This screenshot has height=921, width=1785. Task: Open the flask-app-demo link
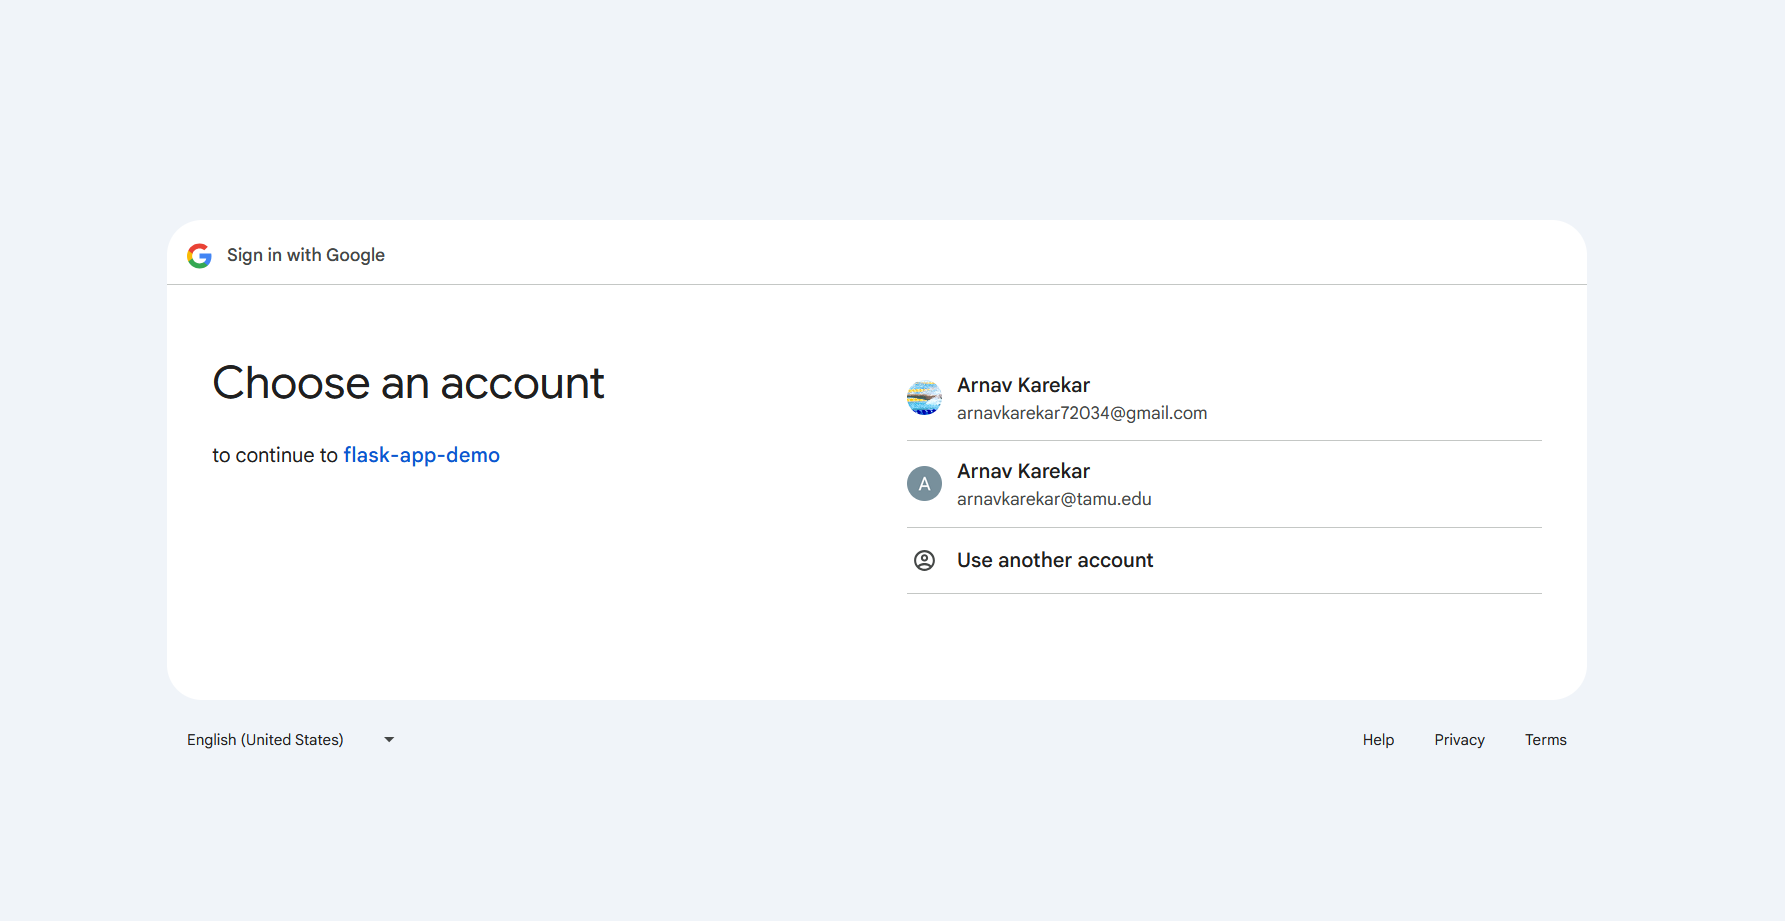click(x=421, y=455)
